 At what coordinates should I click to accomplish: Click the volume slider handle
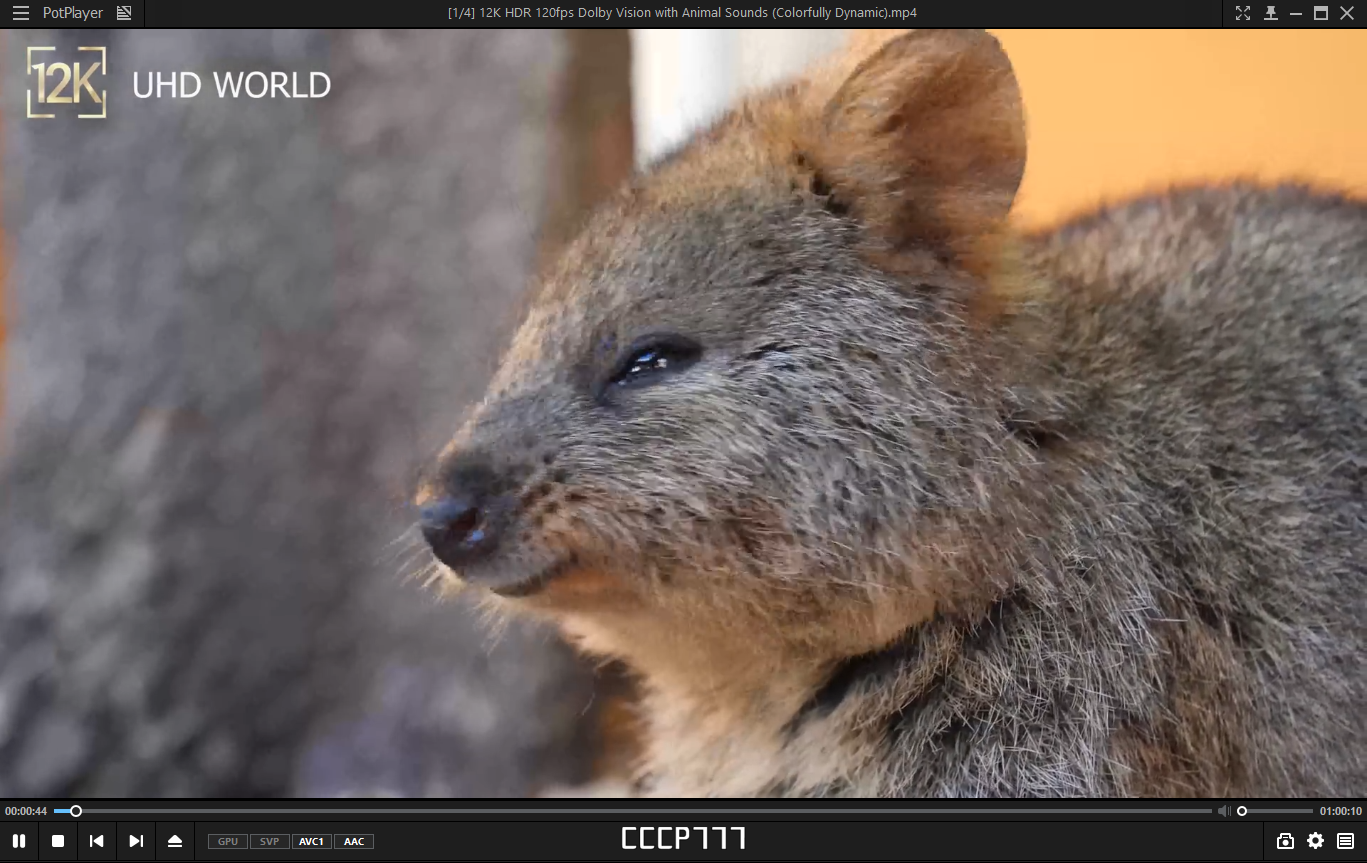pyautogui.click(x=1242, y=811)
